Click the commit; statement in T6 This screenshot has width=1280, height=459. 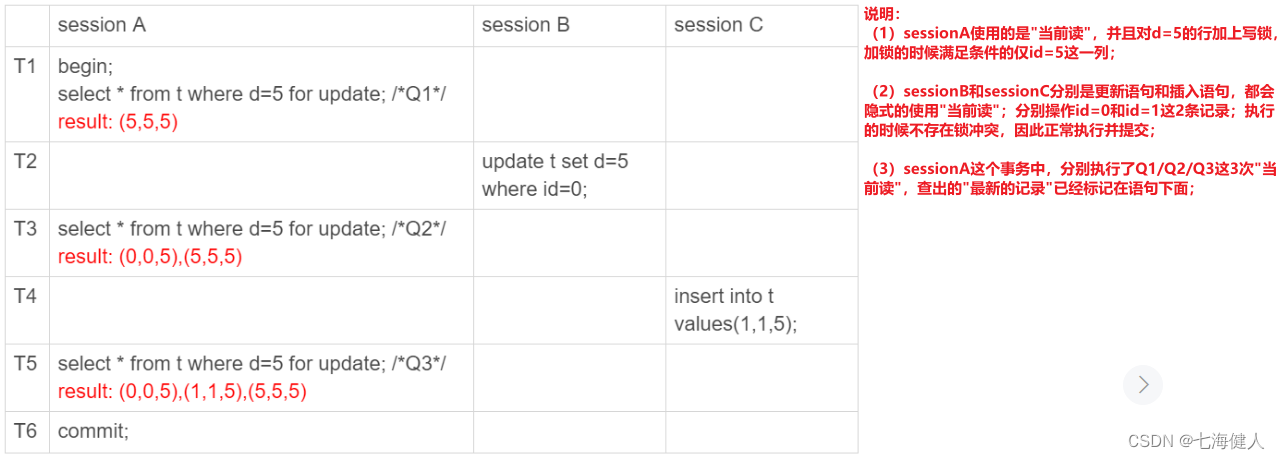pyautogui.click(x=94, y=431)
